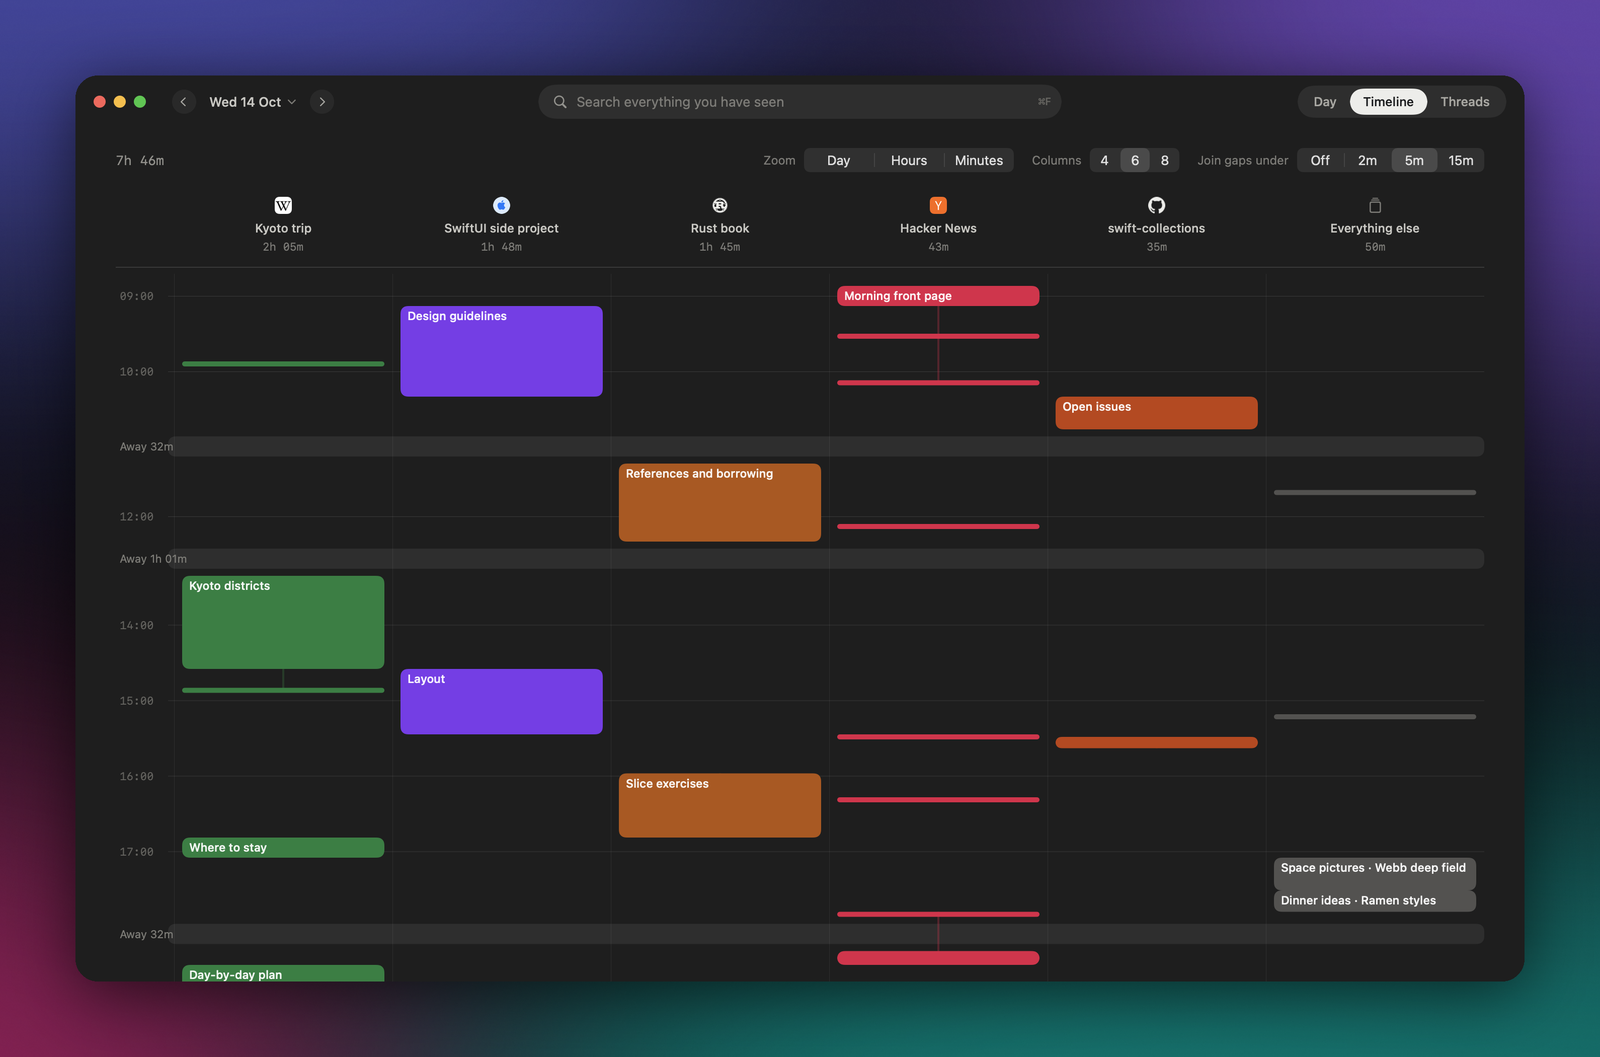Click the Wikipedia icon above Kyoto trip

[283, 205]
